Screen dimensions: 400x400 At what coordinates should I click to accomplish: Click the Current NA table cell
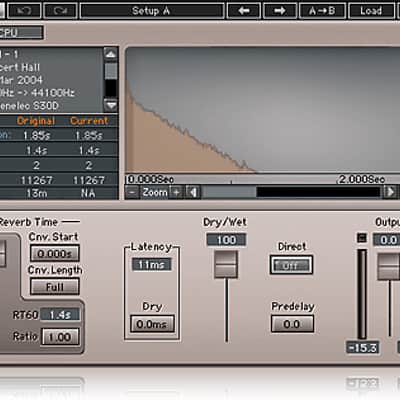[x=88, y=193]
